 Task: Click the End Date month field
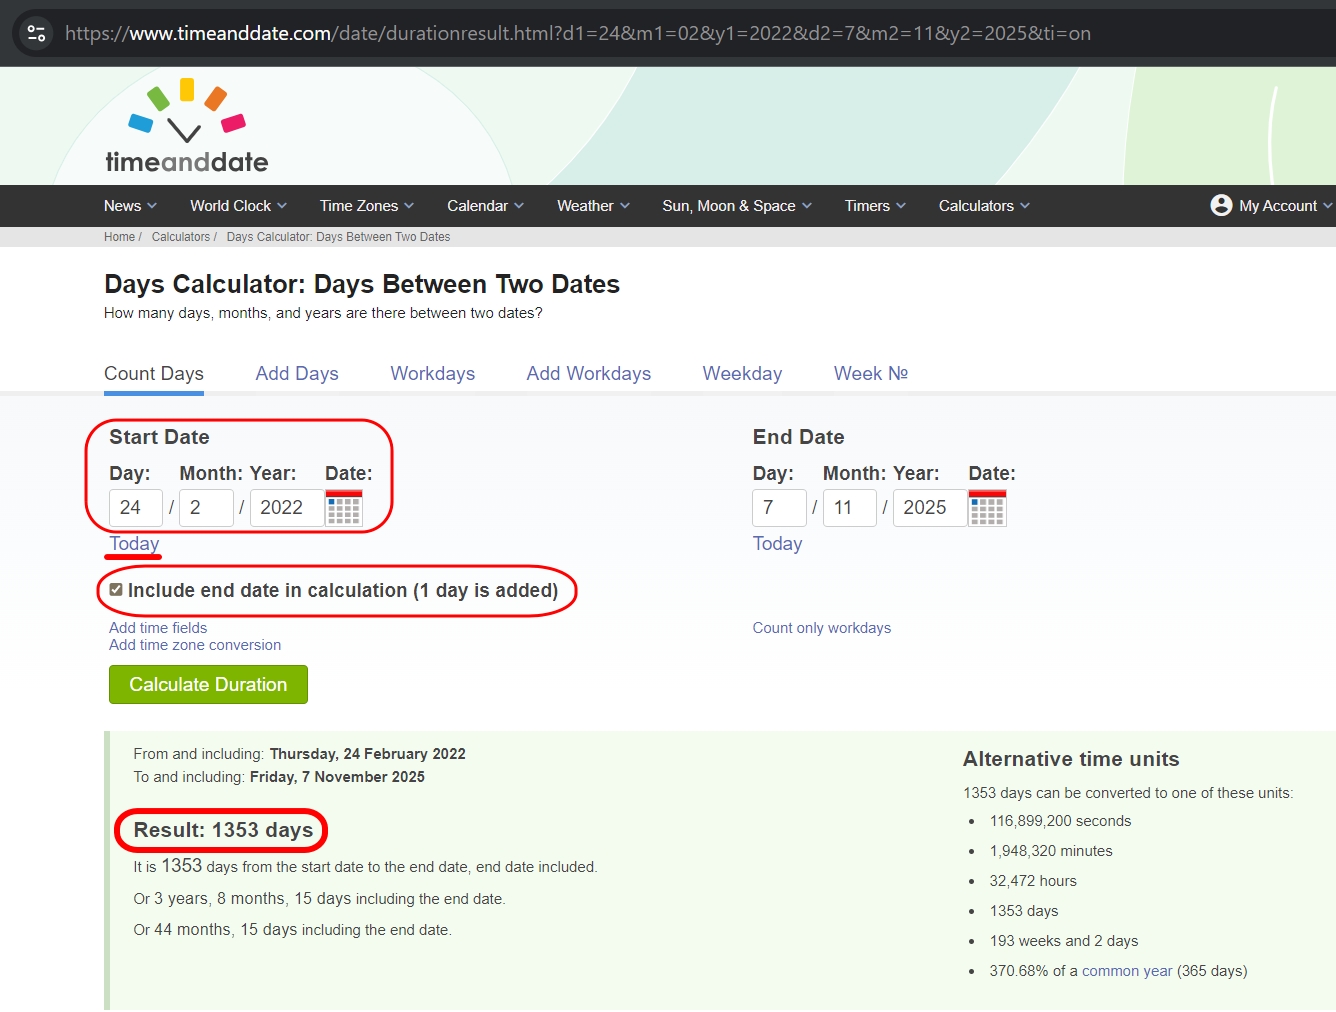tap(850, 508)
